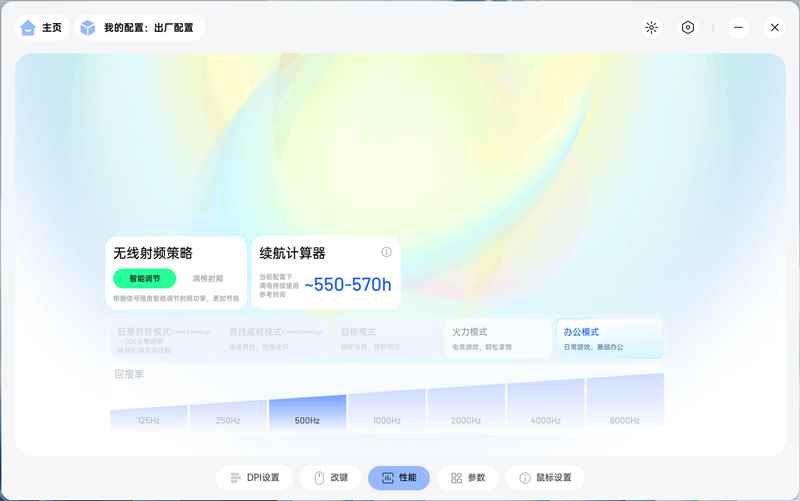Select the 办公模式 mode card
Viewport: 800px width, 501px height.
coord(609,339)
